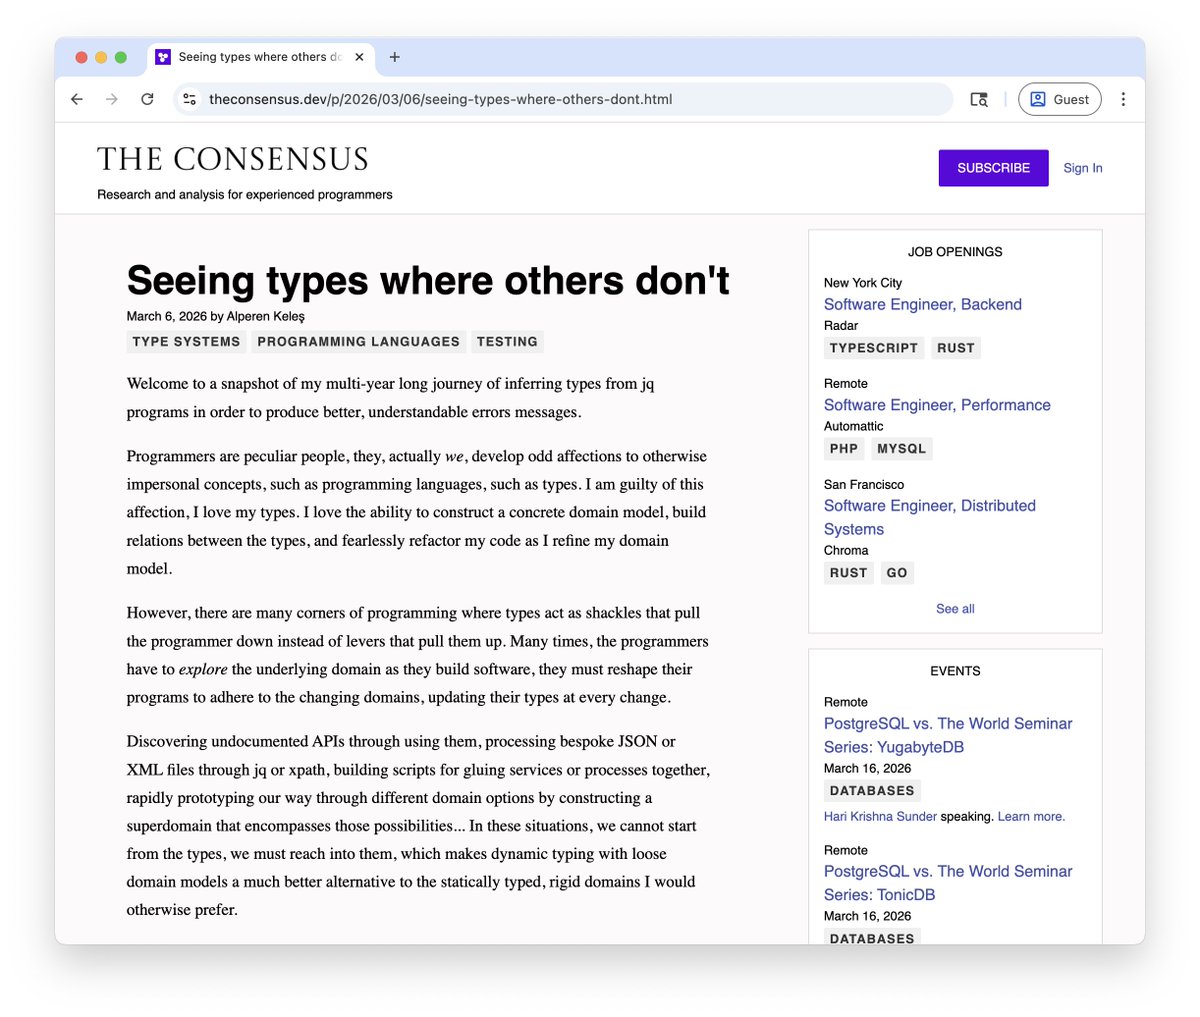Click the 'Chroma' company name
The height and width of the screenshot is (1017, 1200).
[846, 550]
